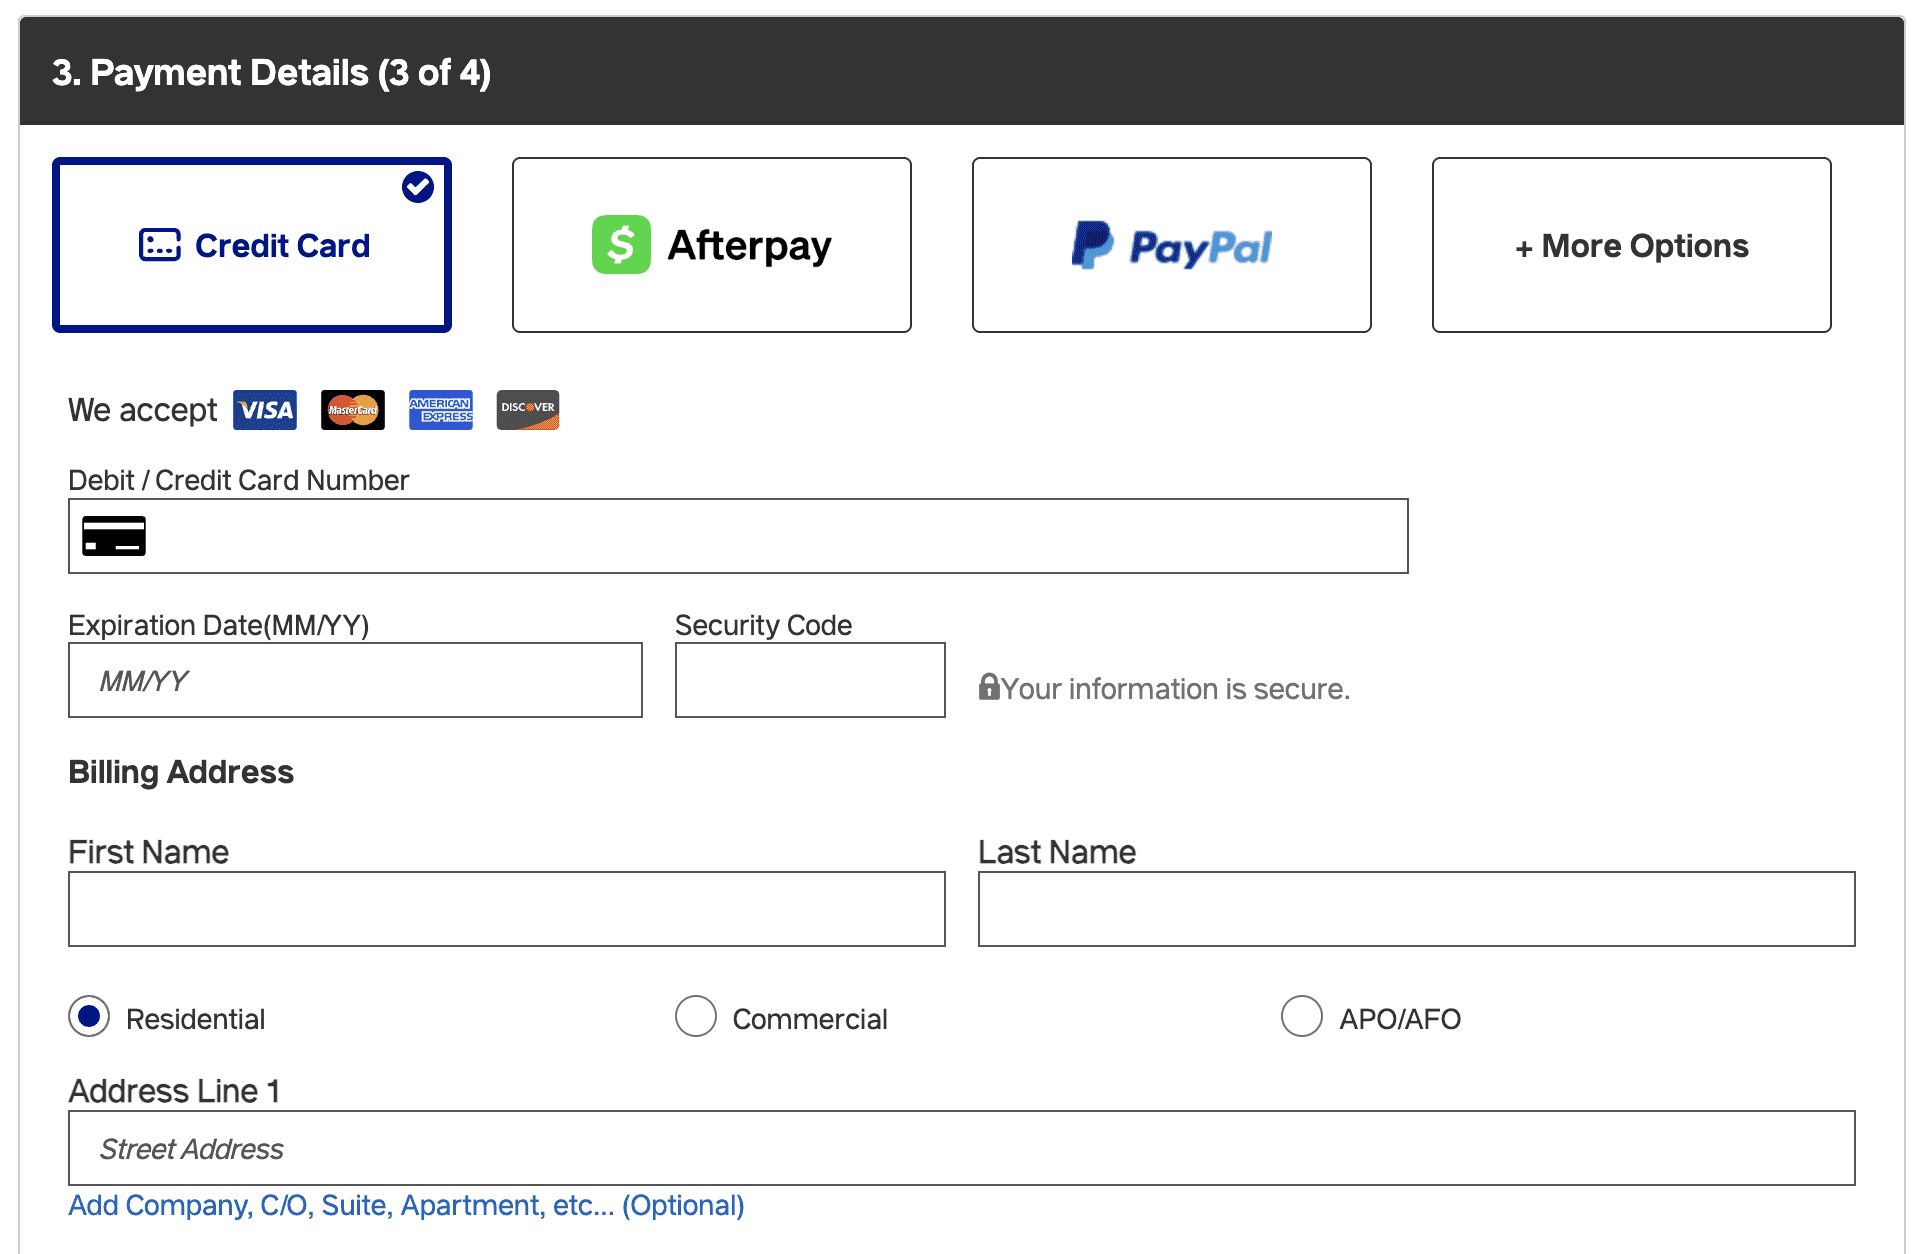Image resolution: width=1924 pixels, height=1254 pixels.
Task: Click the Discover card logo
Action: click(528, 410)
